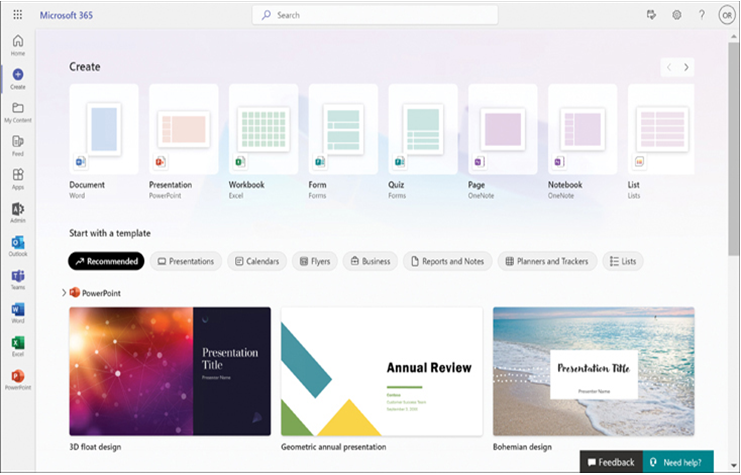The image size is (741, 475).
Task: Click the scrollbar down arrow
Action: 733,466
